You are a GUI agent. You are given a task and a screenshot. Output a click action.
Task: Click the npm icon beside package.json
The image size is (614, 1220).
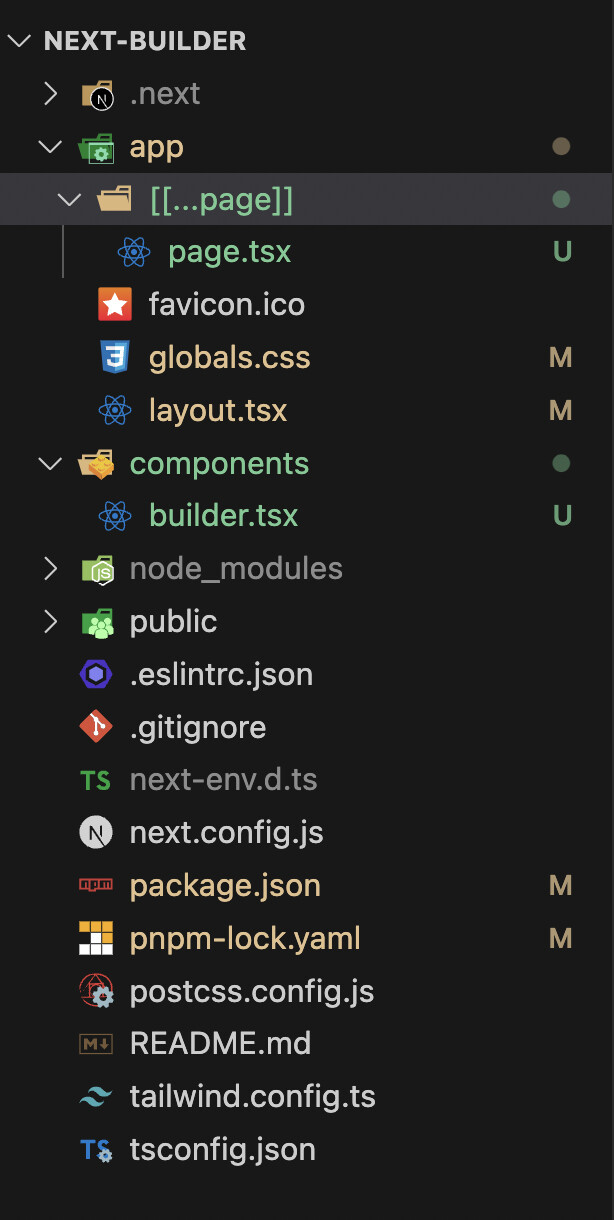click(x=96, y=886)
